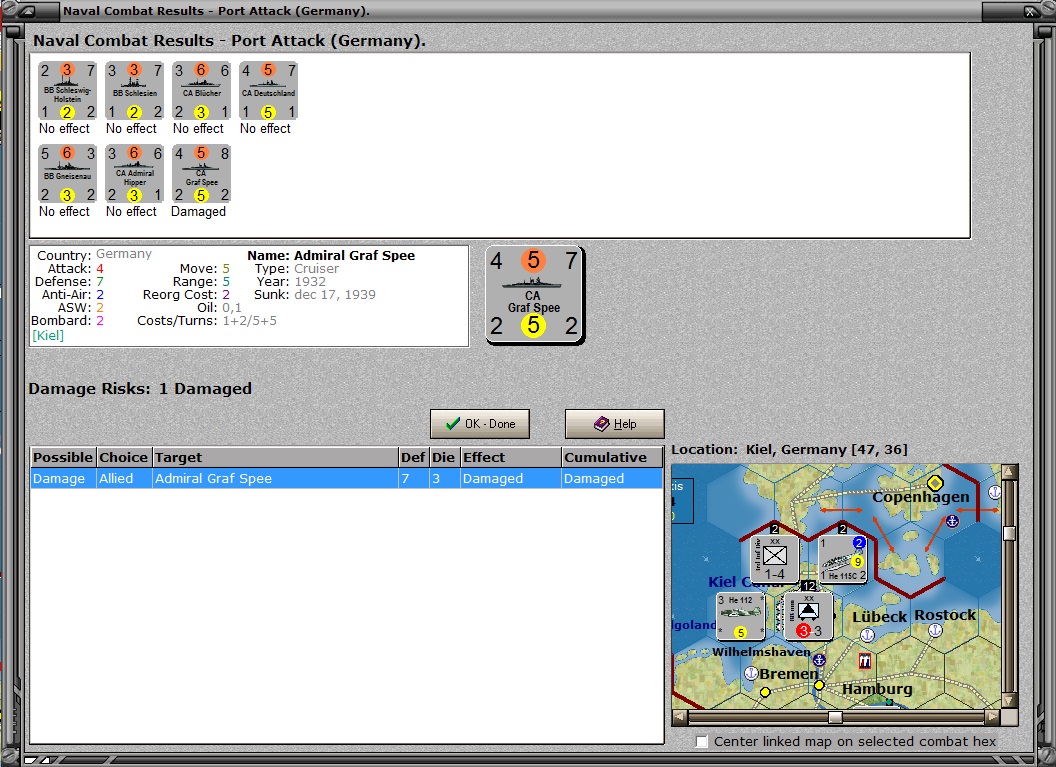Select the Admiral Graf Spee damage row

[x=346, y=479]
